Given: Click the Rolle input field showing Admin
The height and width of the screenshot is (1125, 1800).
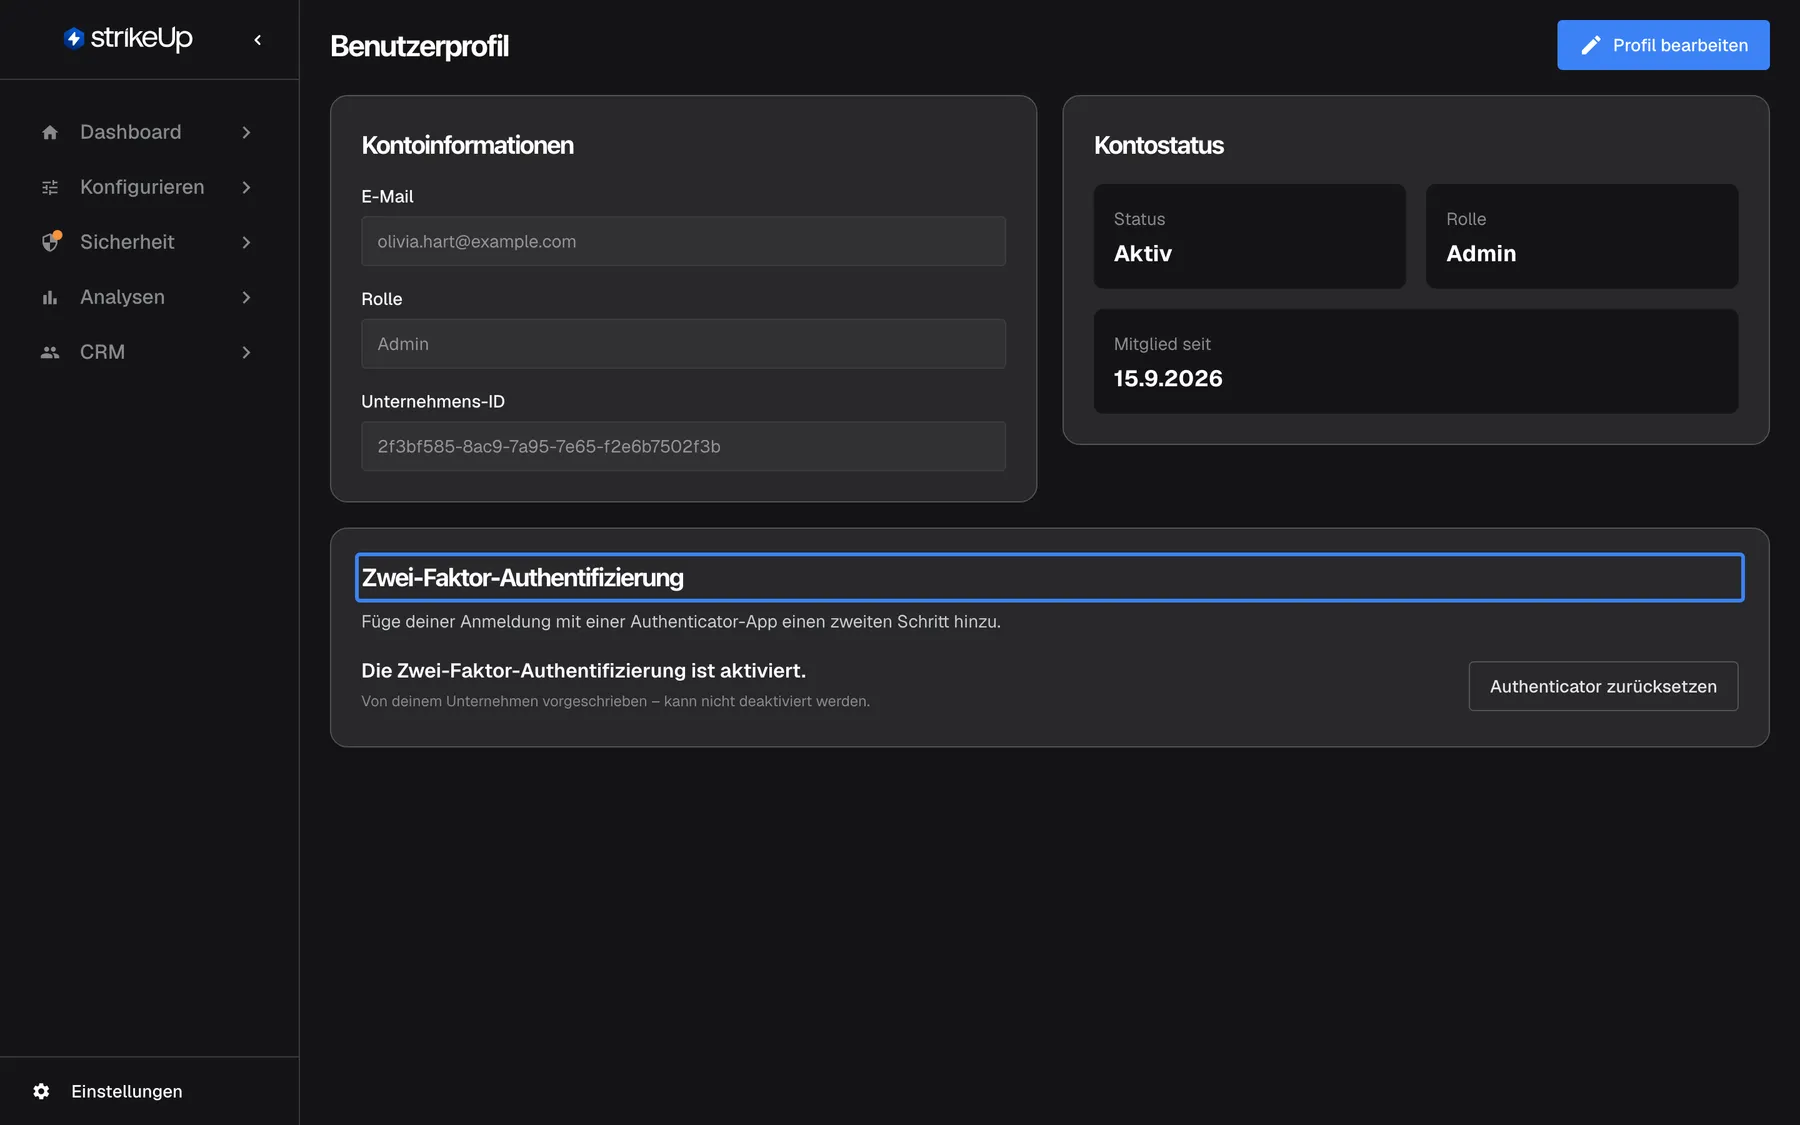Looking at the screenshot, I should tap(683, 344).
